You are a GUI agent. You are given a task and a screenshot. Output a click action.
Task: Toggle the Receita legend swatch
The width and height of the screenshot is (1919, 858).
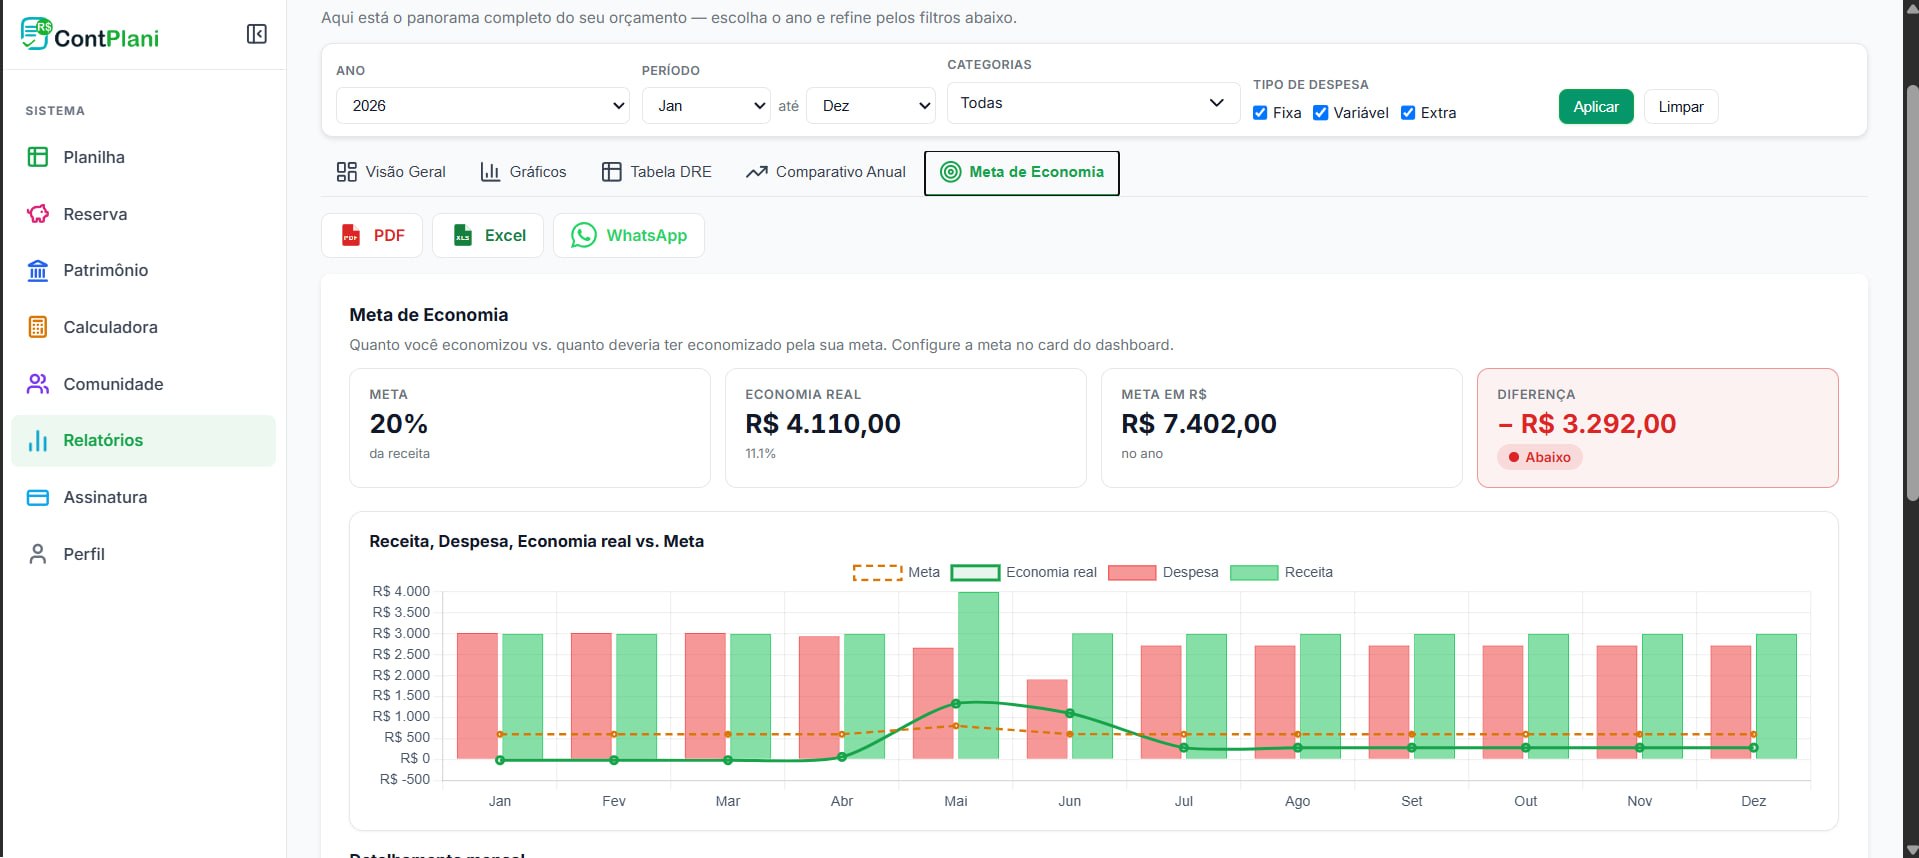point(1254,573)
